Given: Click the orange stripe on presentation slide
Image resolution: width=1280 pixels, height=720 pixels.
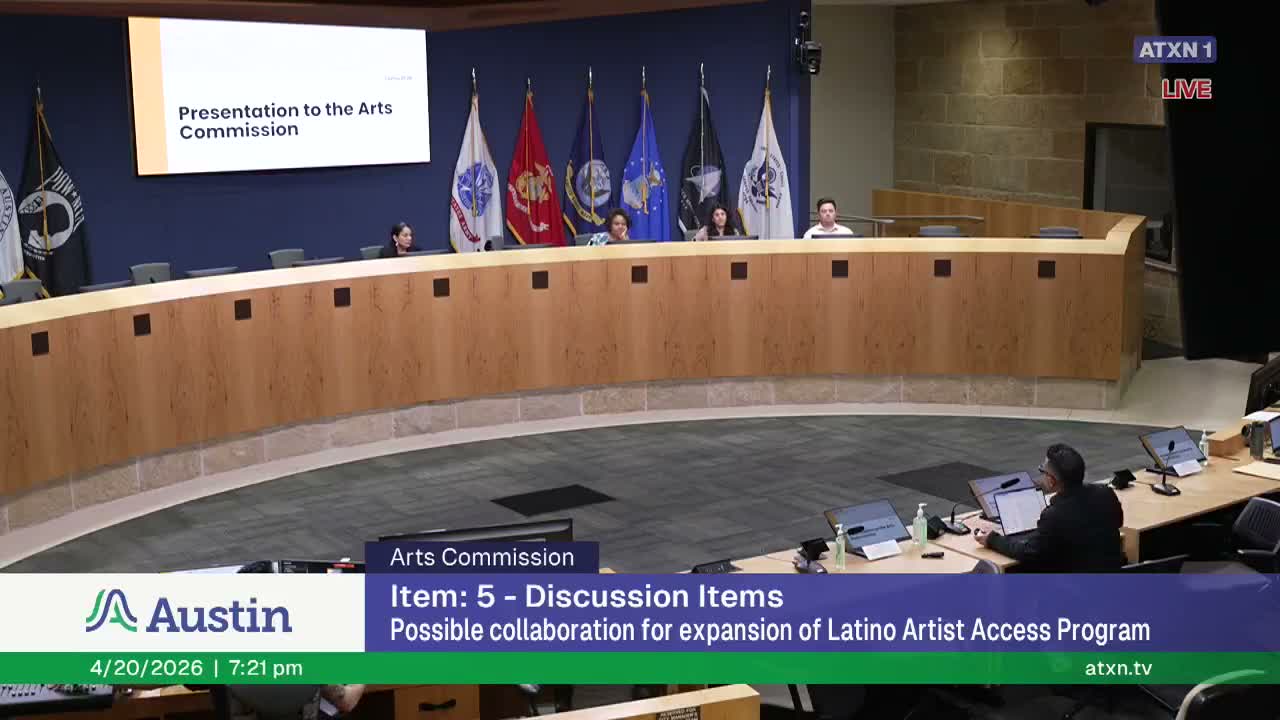Looking at the screenshot, I should pyautogui.click(x=149, y=96).
